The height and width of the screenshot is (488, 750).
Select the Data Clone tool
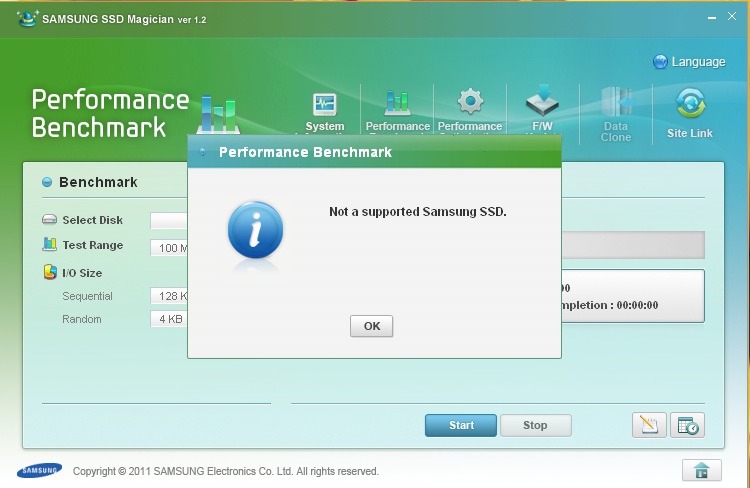[x=616, y=115]
